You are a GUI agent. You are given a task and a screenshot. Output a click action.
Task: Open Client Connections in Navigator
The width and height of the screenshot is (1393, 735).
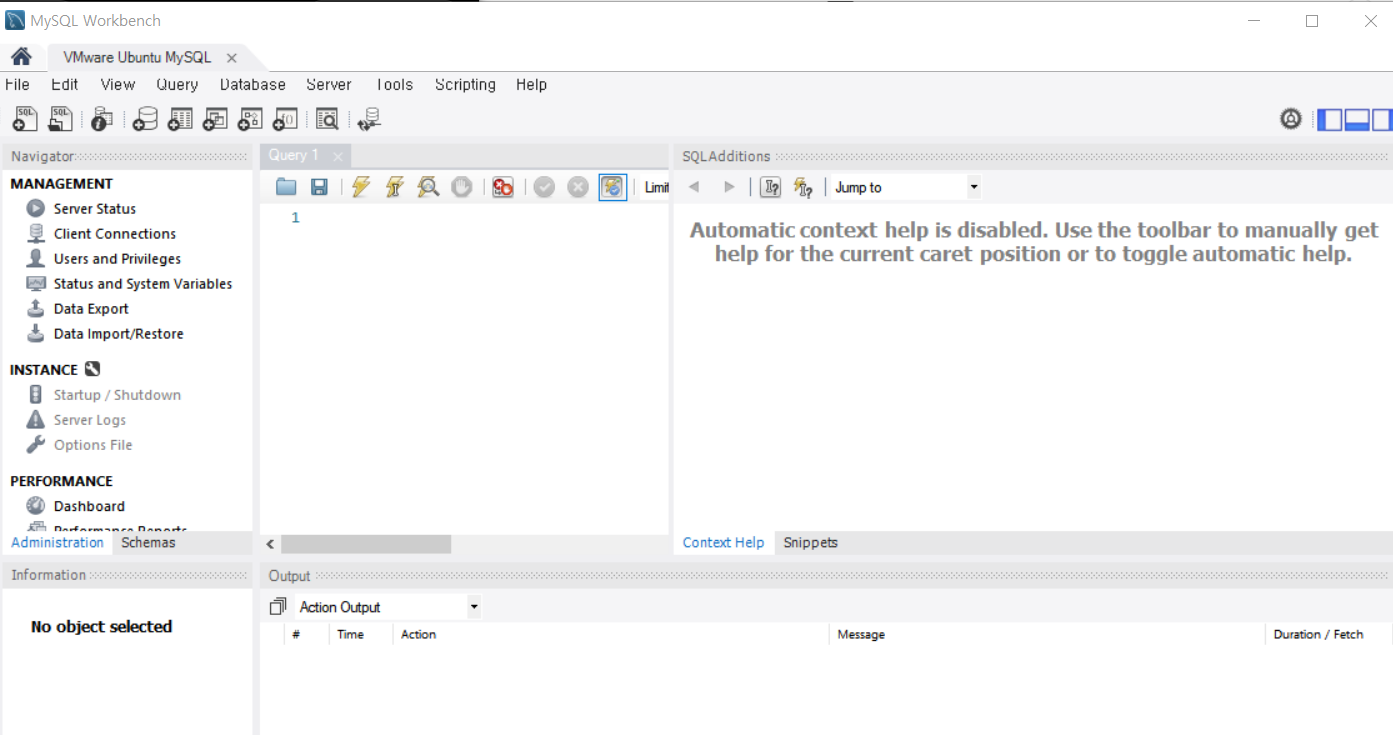(x=115, y=233)
